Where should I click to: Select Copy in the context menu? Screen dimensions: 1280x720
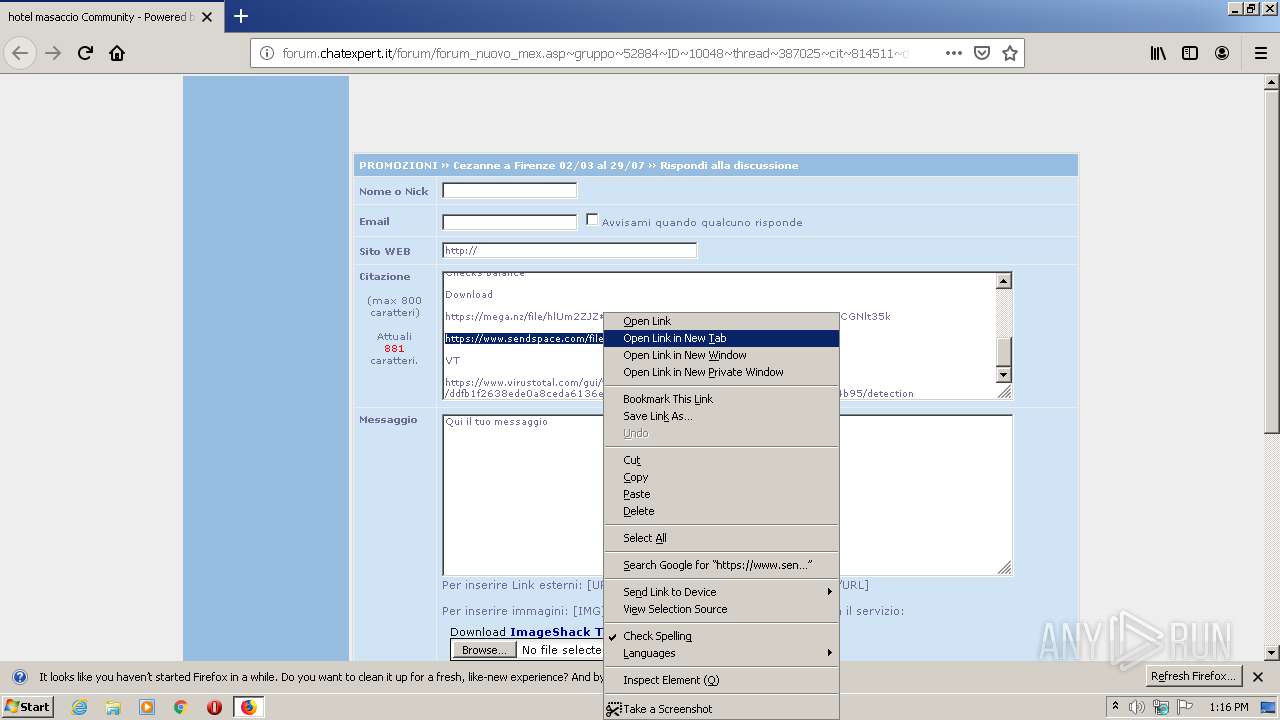click(721, 477)
